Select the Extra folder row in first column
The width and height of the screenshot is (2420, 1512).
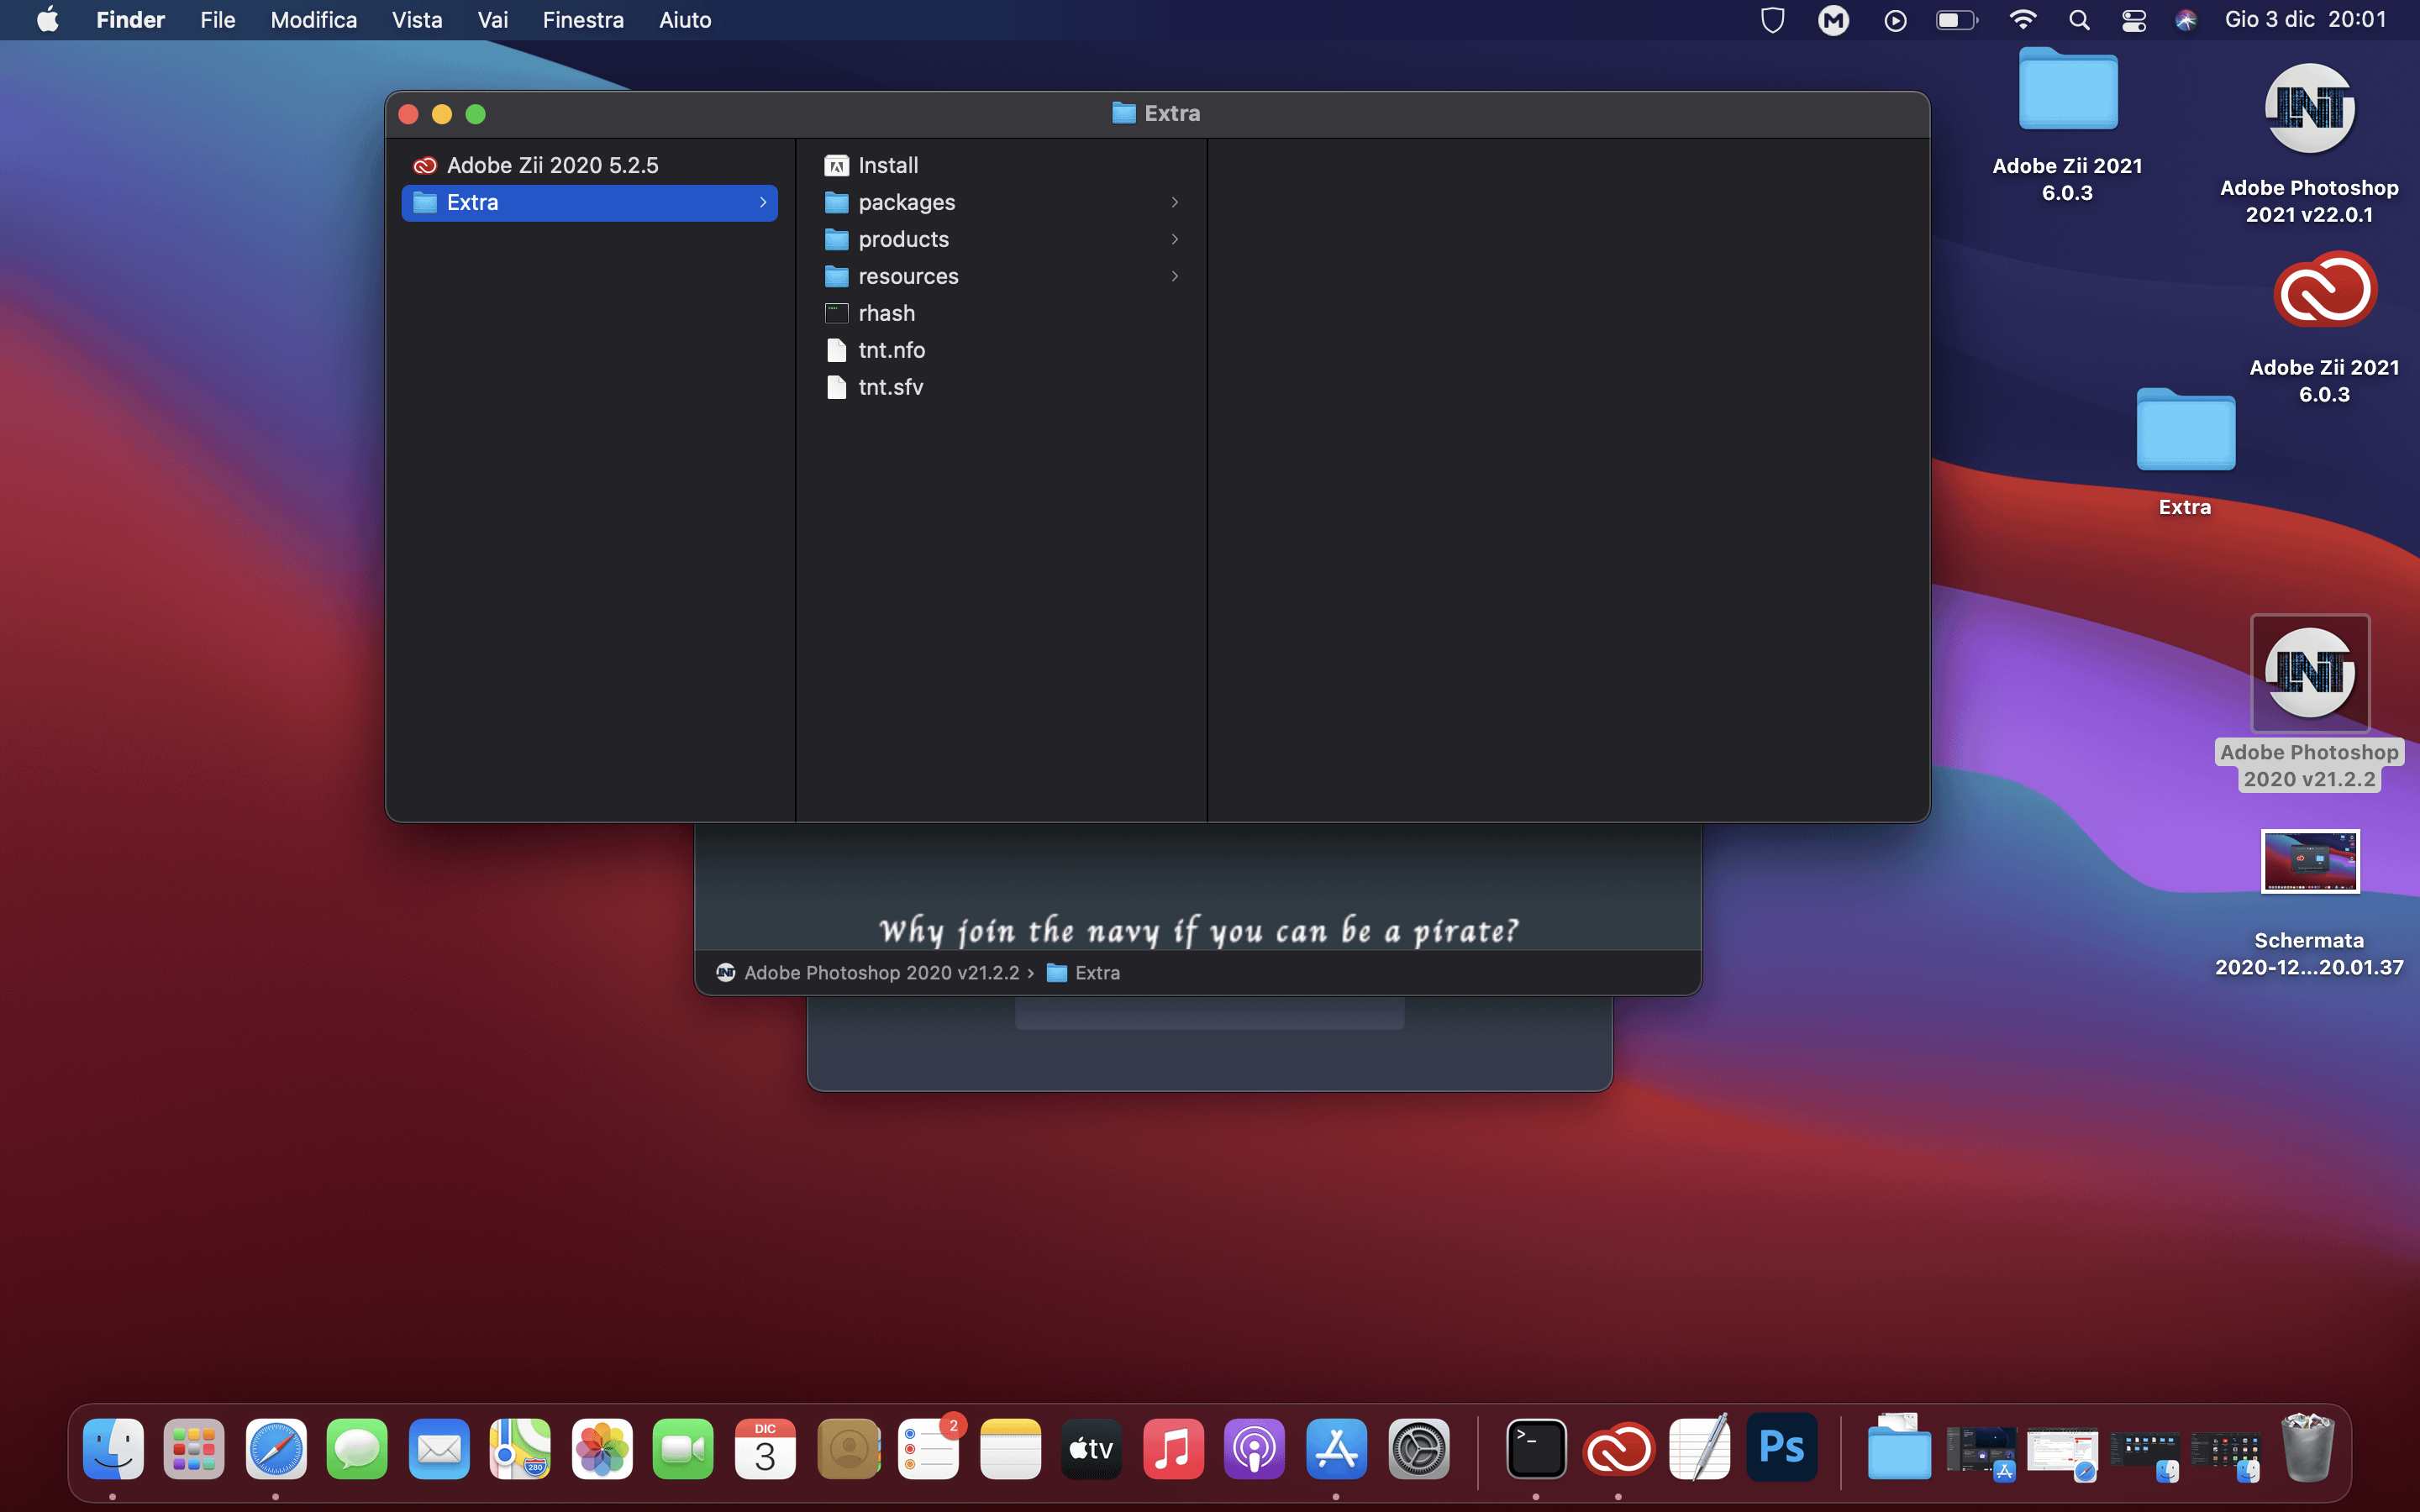pyautogui.click(x=590, y=202)
